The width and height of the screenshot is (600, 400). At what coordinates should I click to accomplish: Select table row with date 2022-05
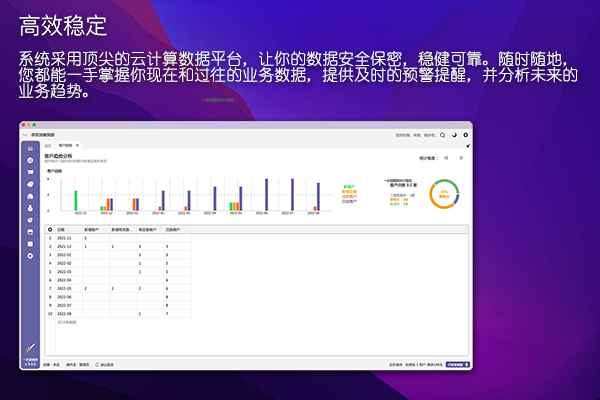119,289
